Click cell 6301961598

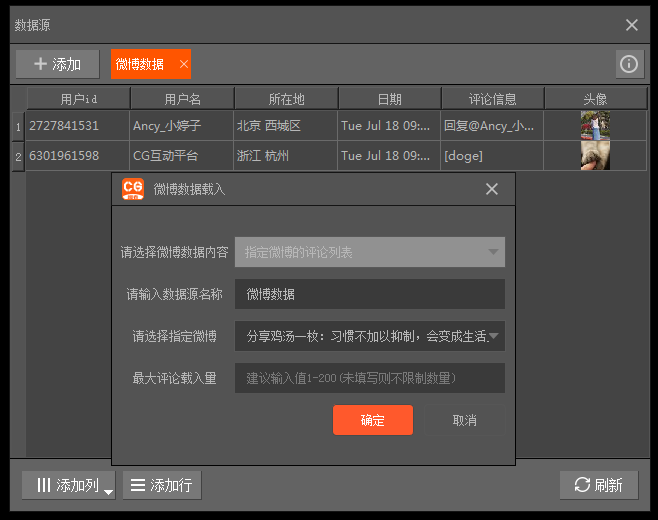77,156
